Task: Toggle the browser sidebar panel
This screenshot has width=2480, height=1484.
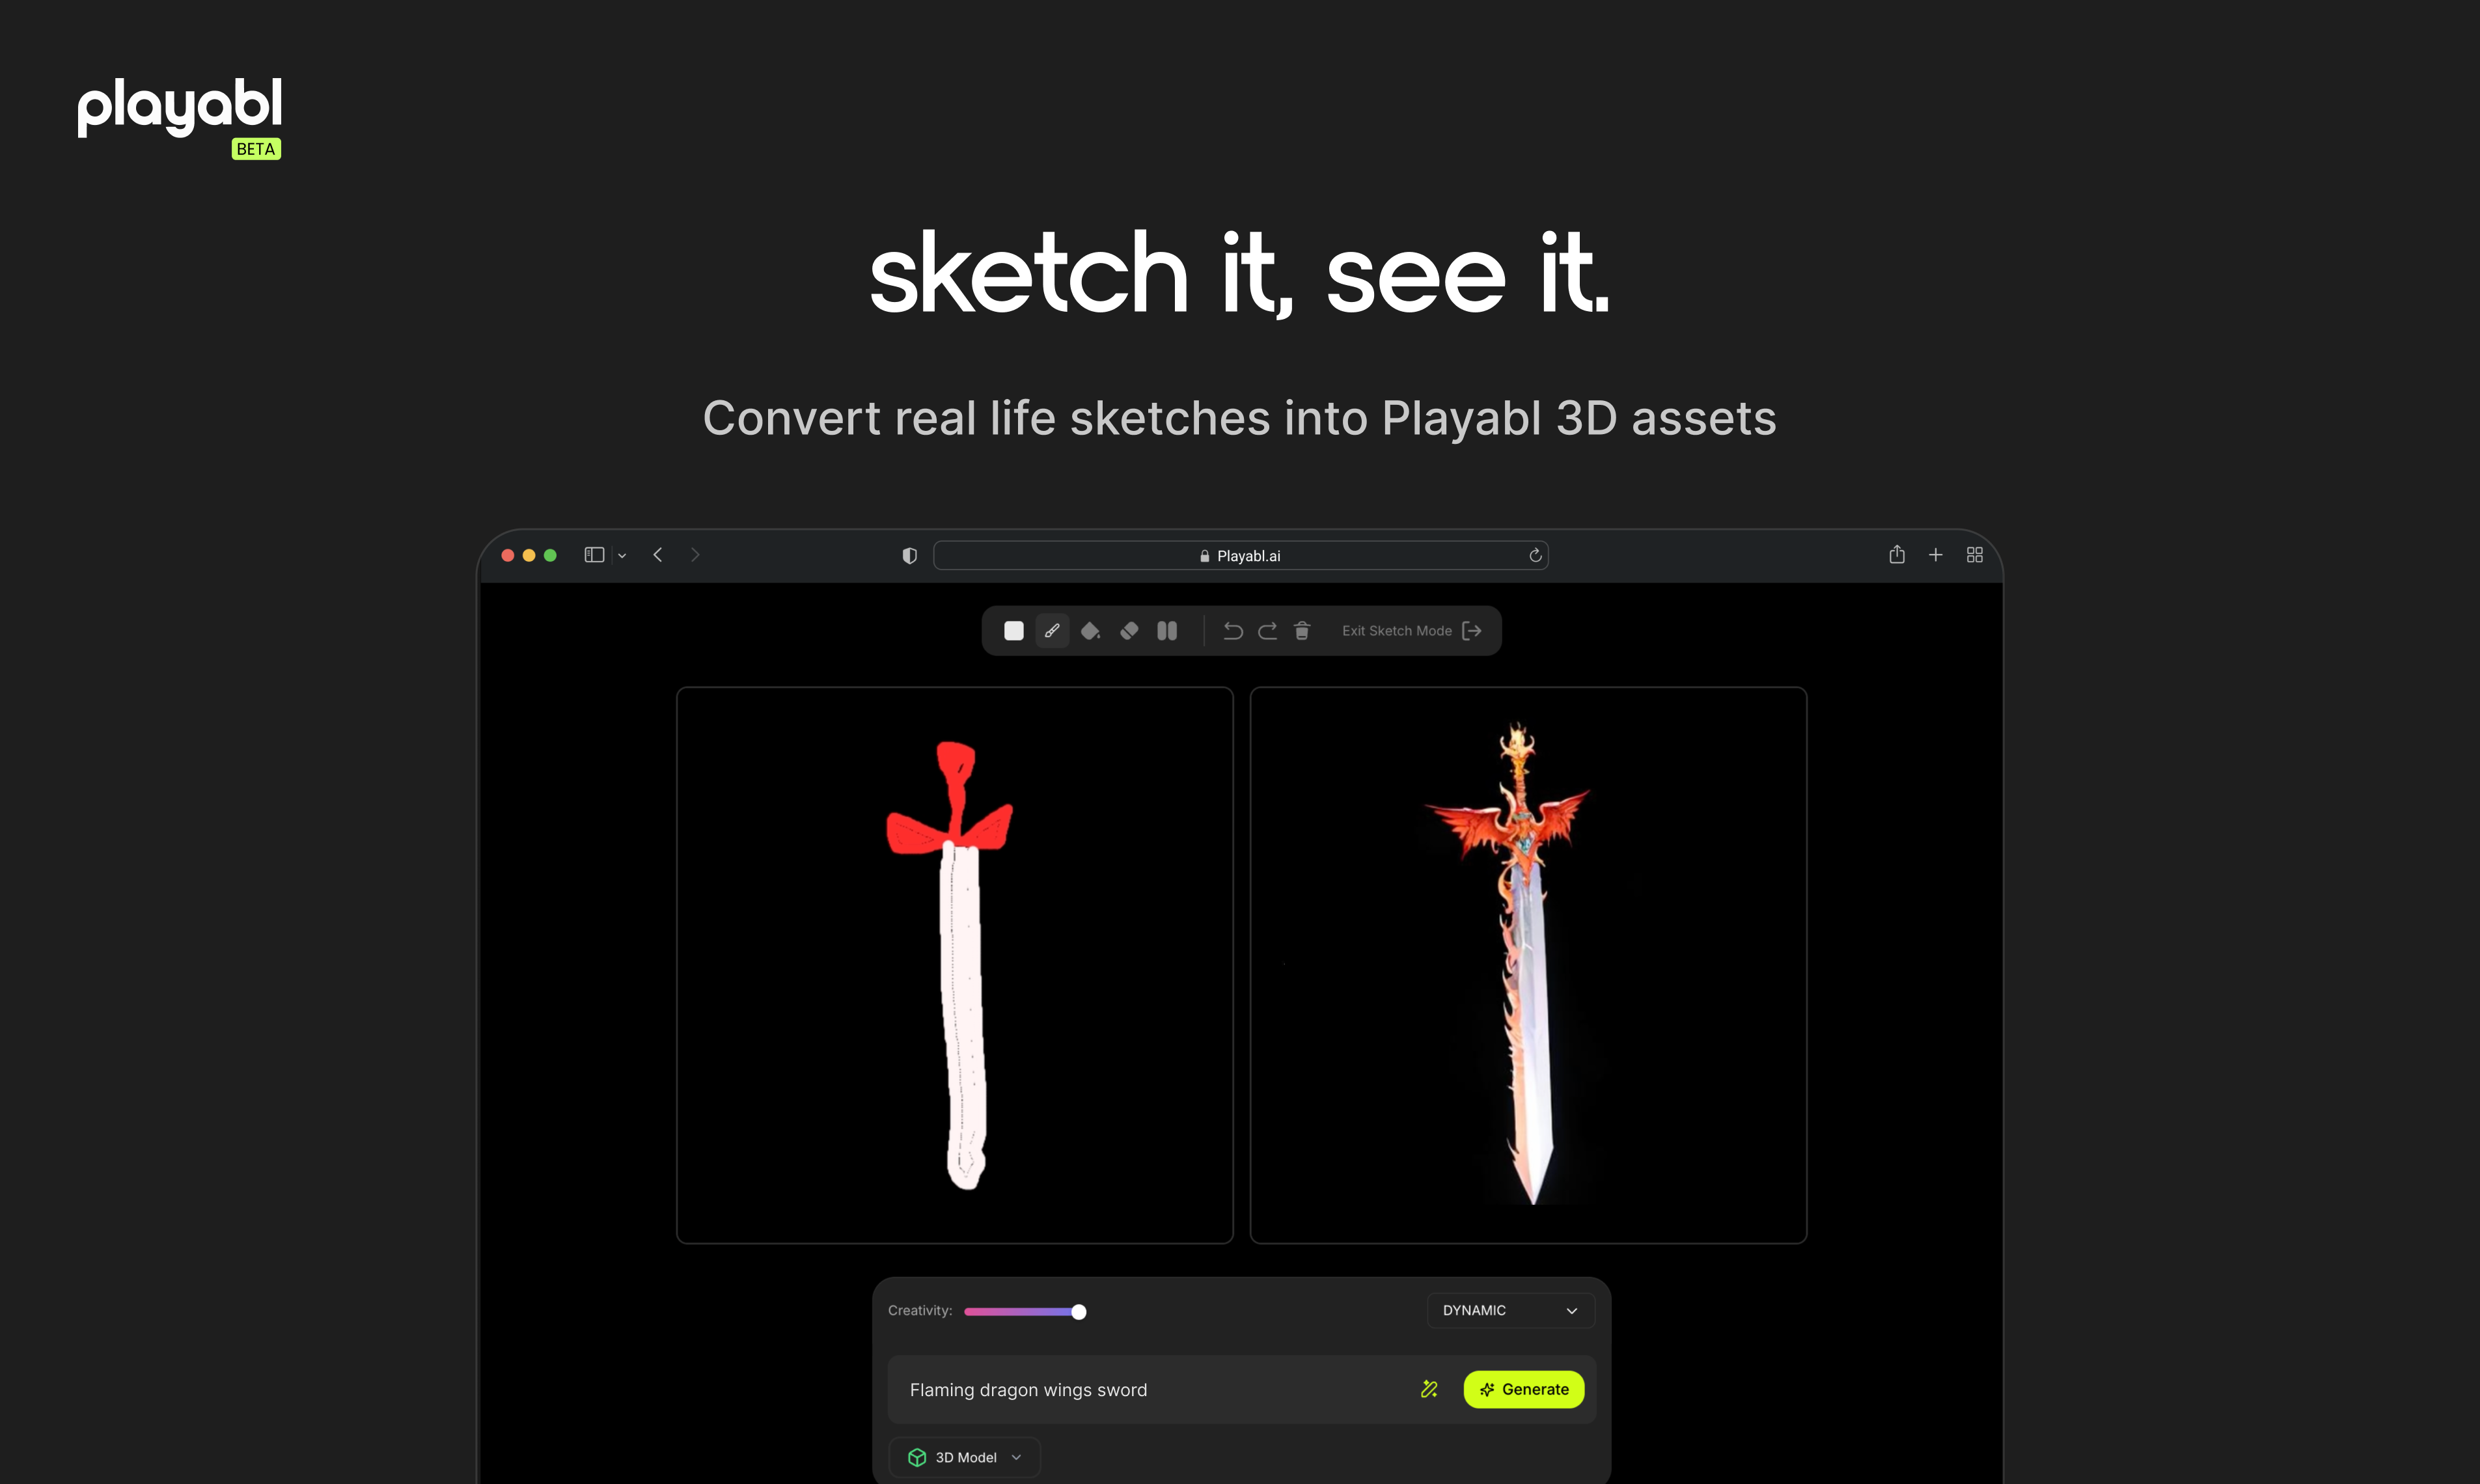Action: pos(594,555)
